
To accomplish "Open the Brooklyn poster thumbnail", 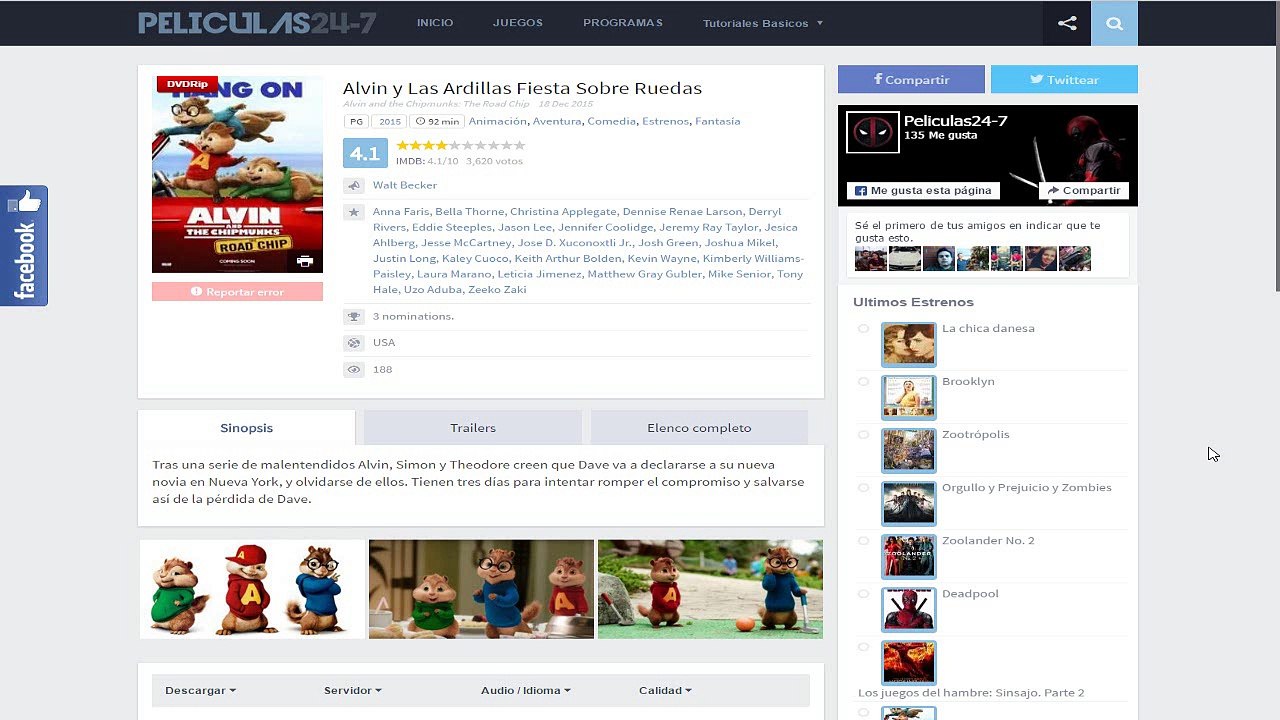I will coord(909,397).
